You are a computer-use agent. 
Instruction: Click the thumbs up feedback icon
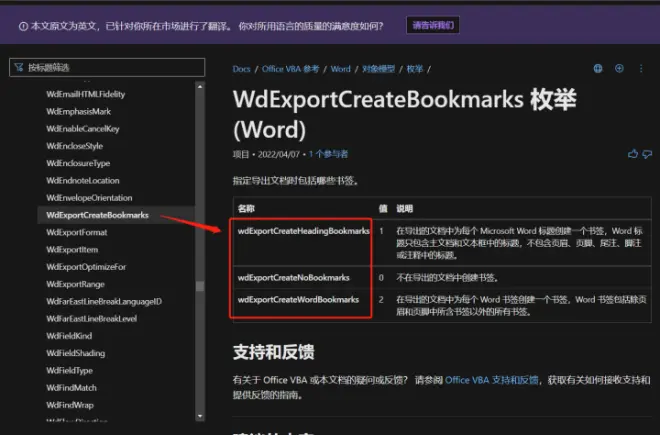pos(633,154)
